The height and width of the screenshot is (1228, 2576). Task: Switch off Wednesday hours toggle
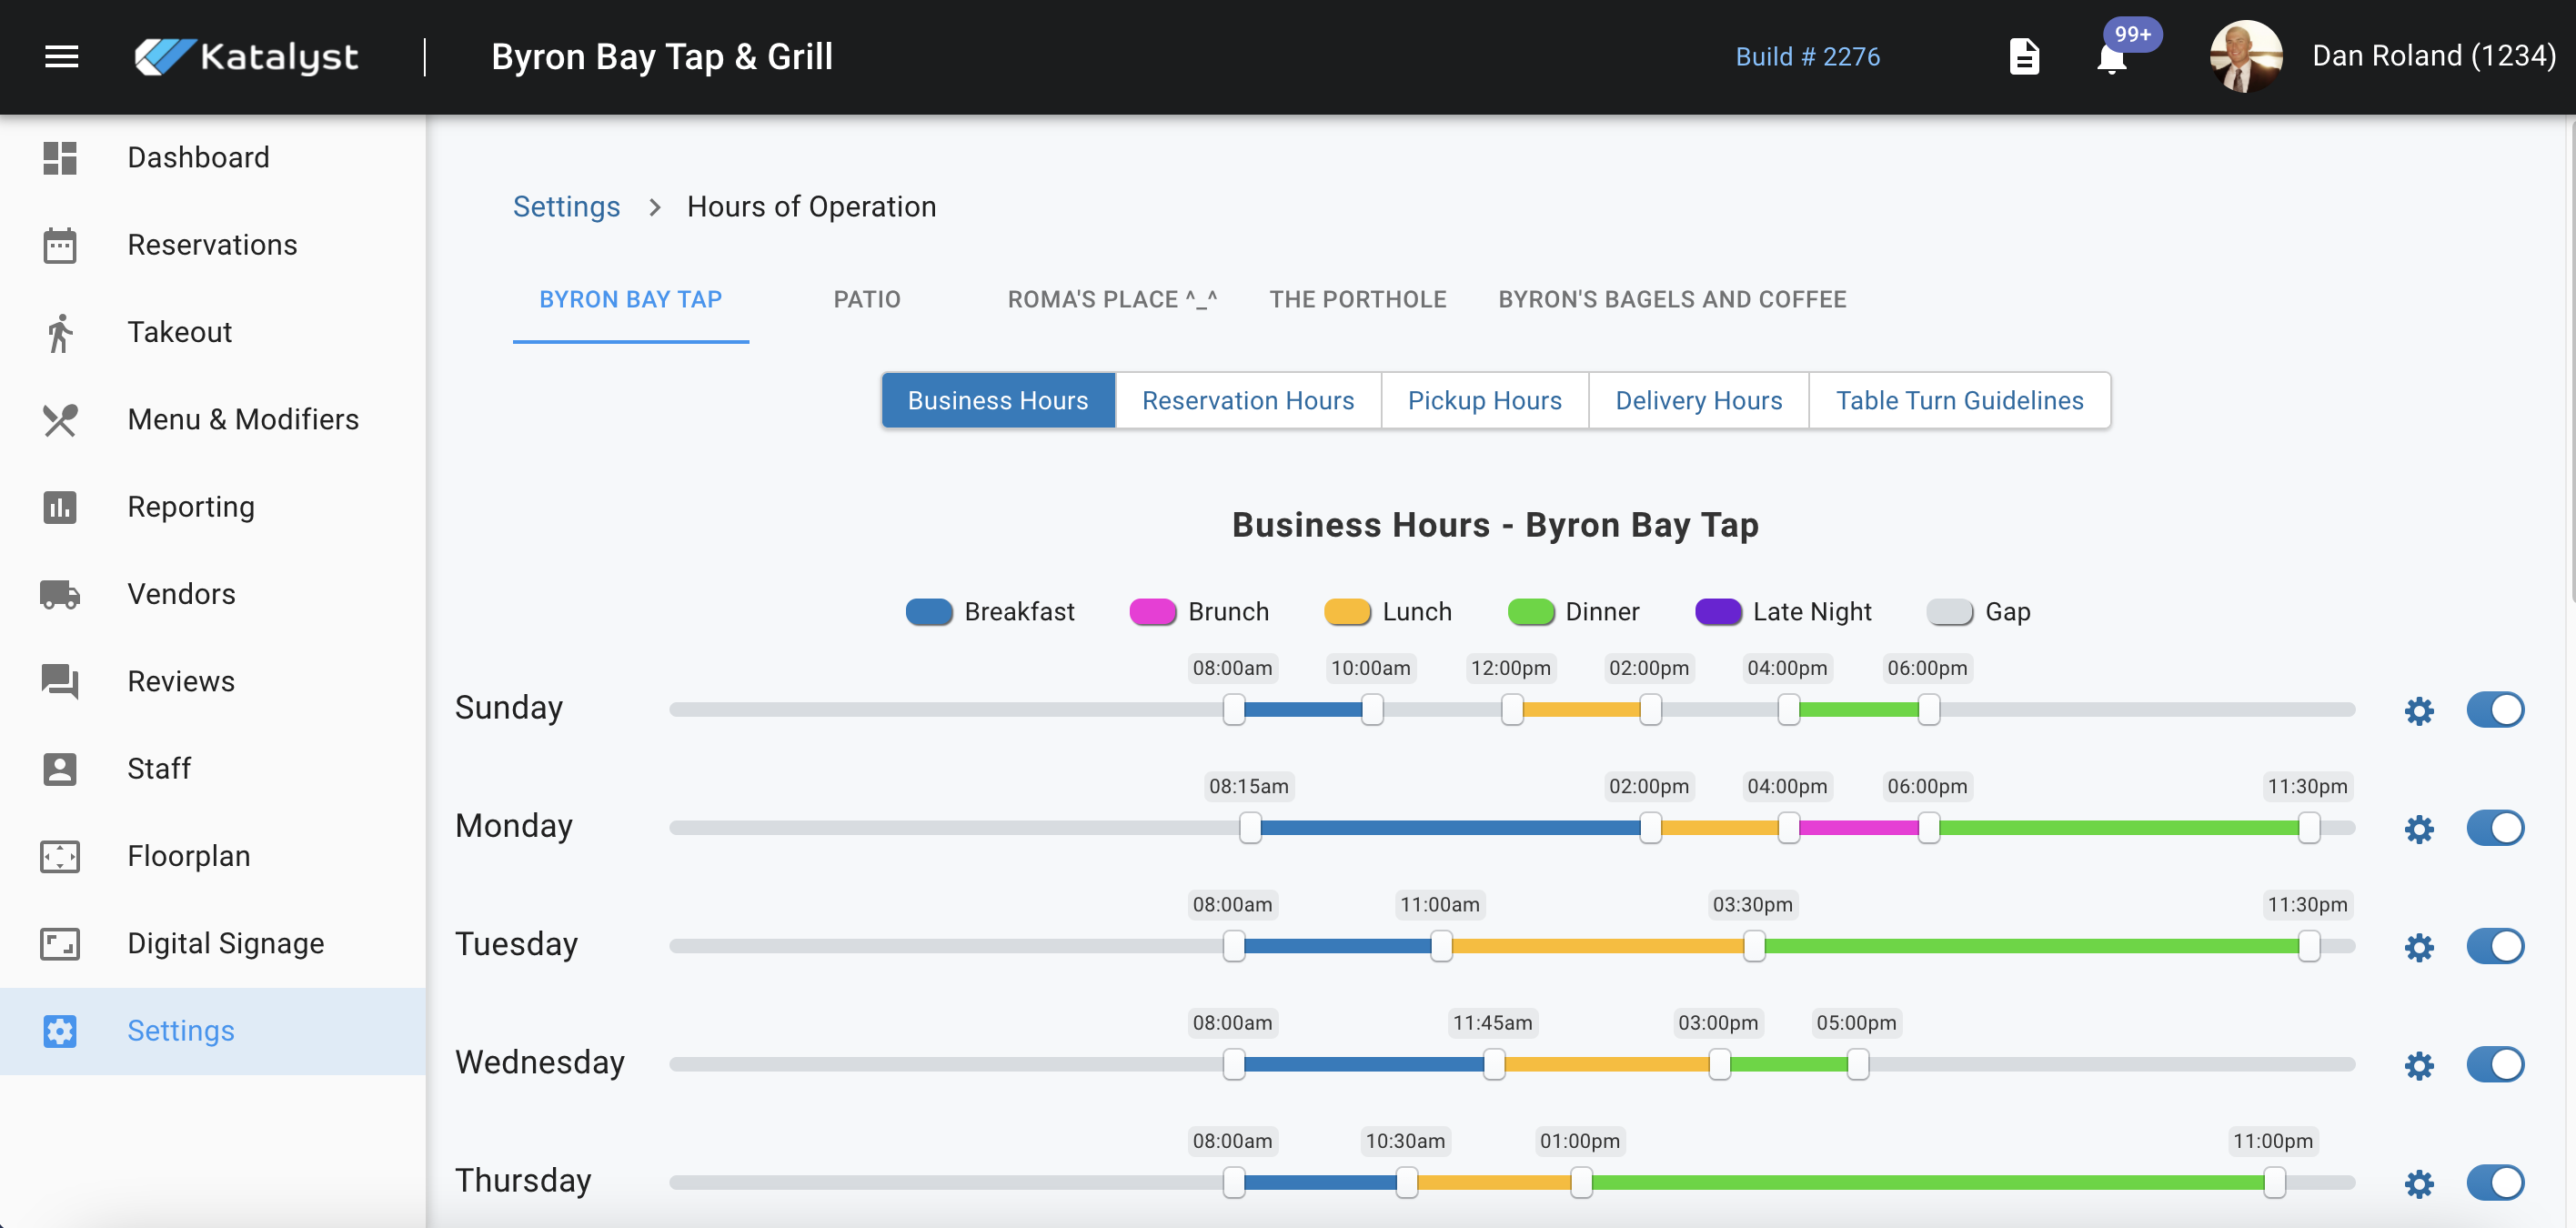pos(2494,1064)
